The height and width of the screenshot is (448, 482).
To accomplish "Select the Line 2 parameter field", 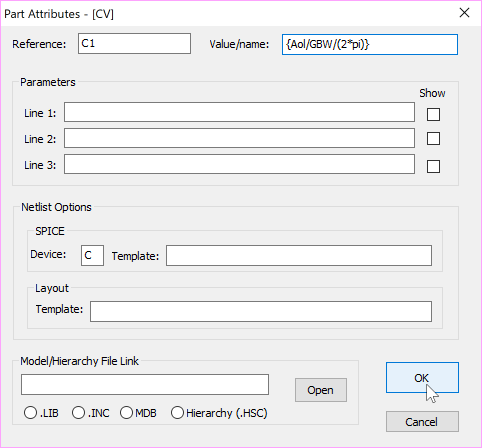I will tap(239, 138).
